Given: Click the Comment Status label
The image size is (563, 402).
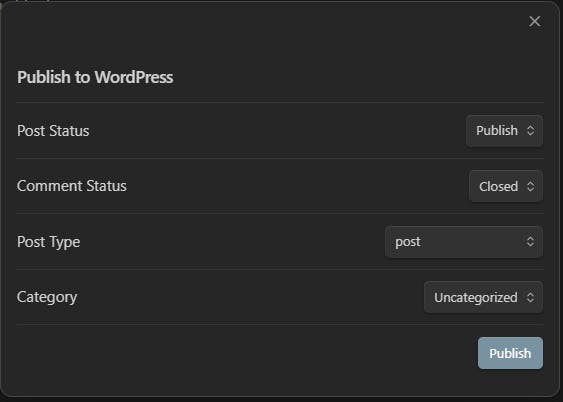Looking at the screenshot, I should point(72,186).
